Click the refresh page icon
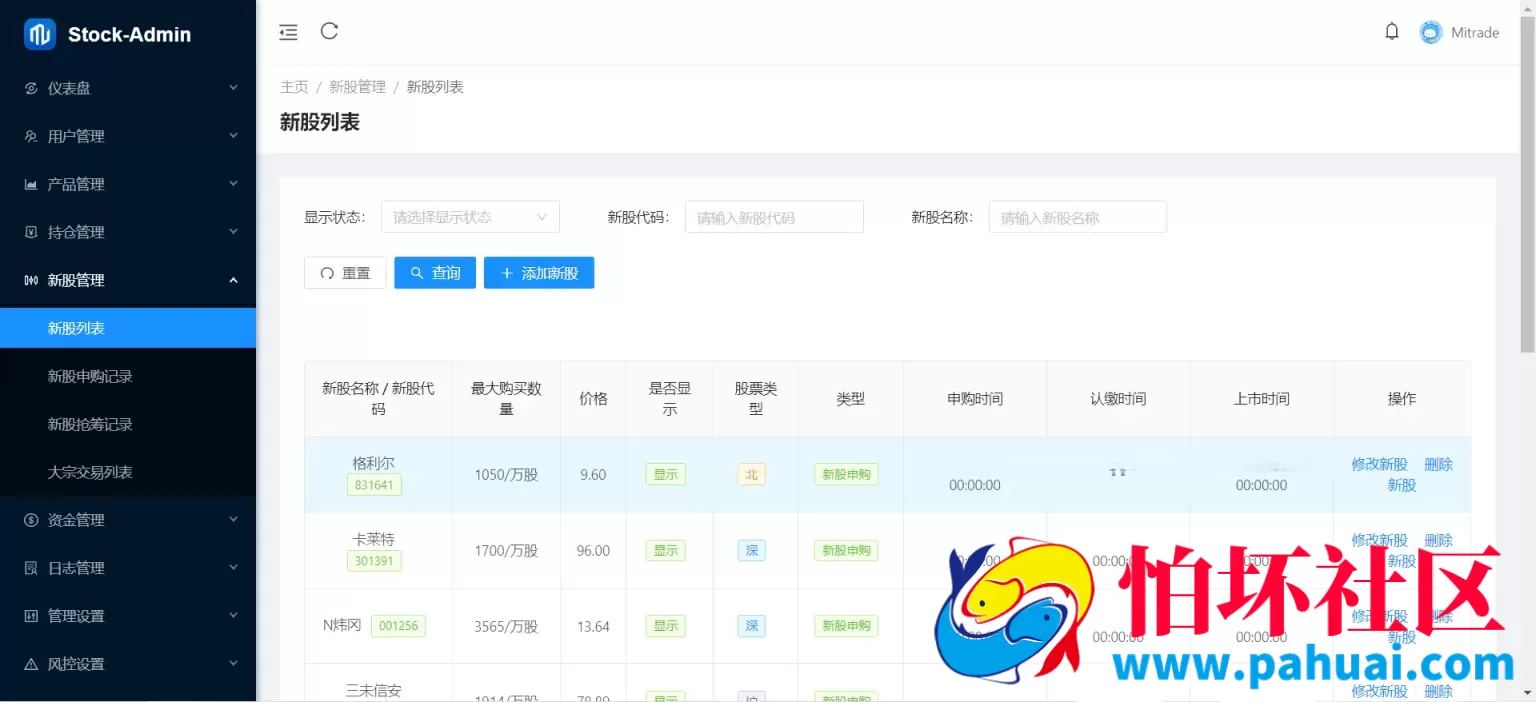The width and height of the screenshot is (1536, 702). pos(329,31)
